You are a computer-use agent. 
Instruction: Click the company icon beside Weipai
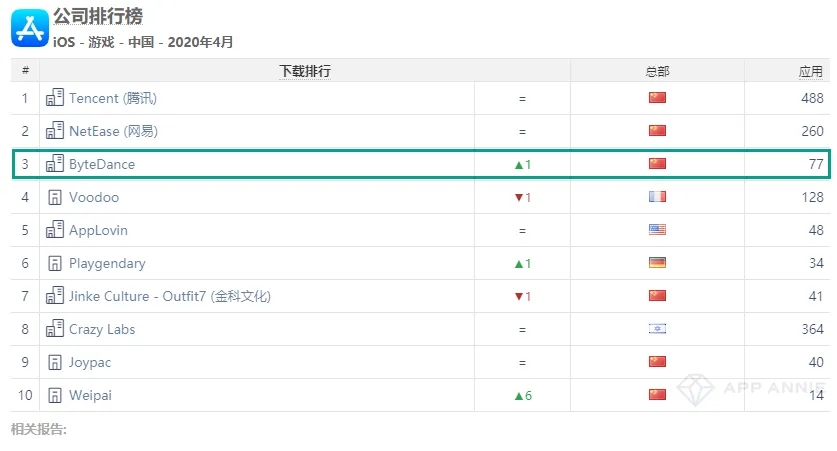pyautogui.click(x=55, y=395)
